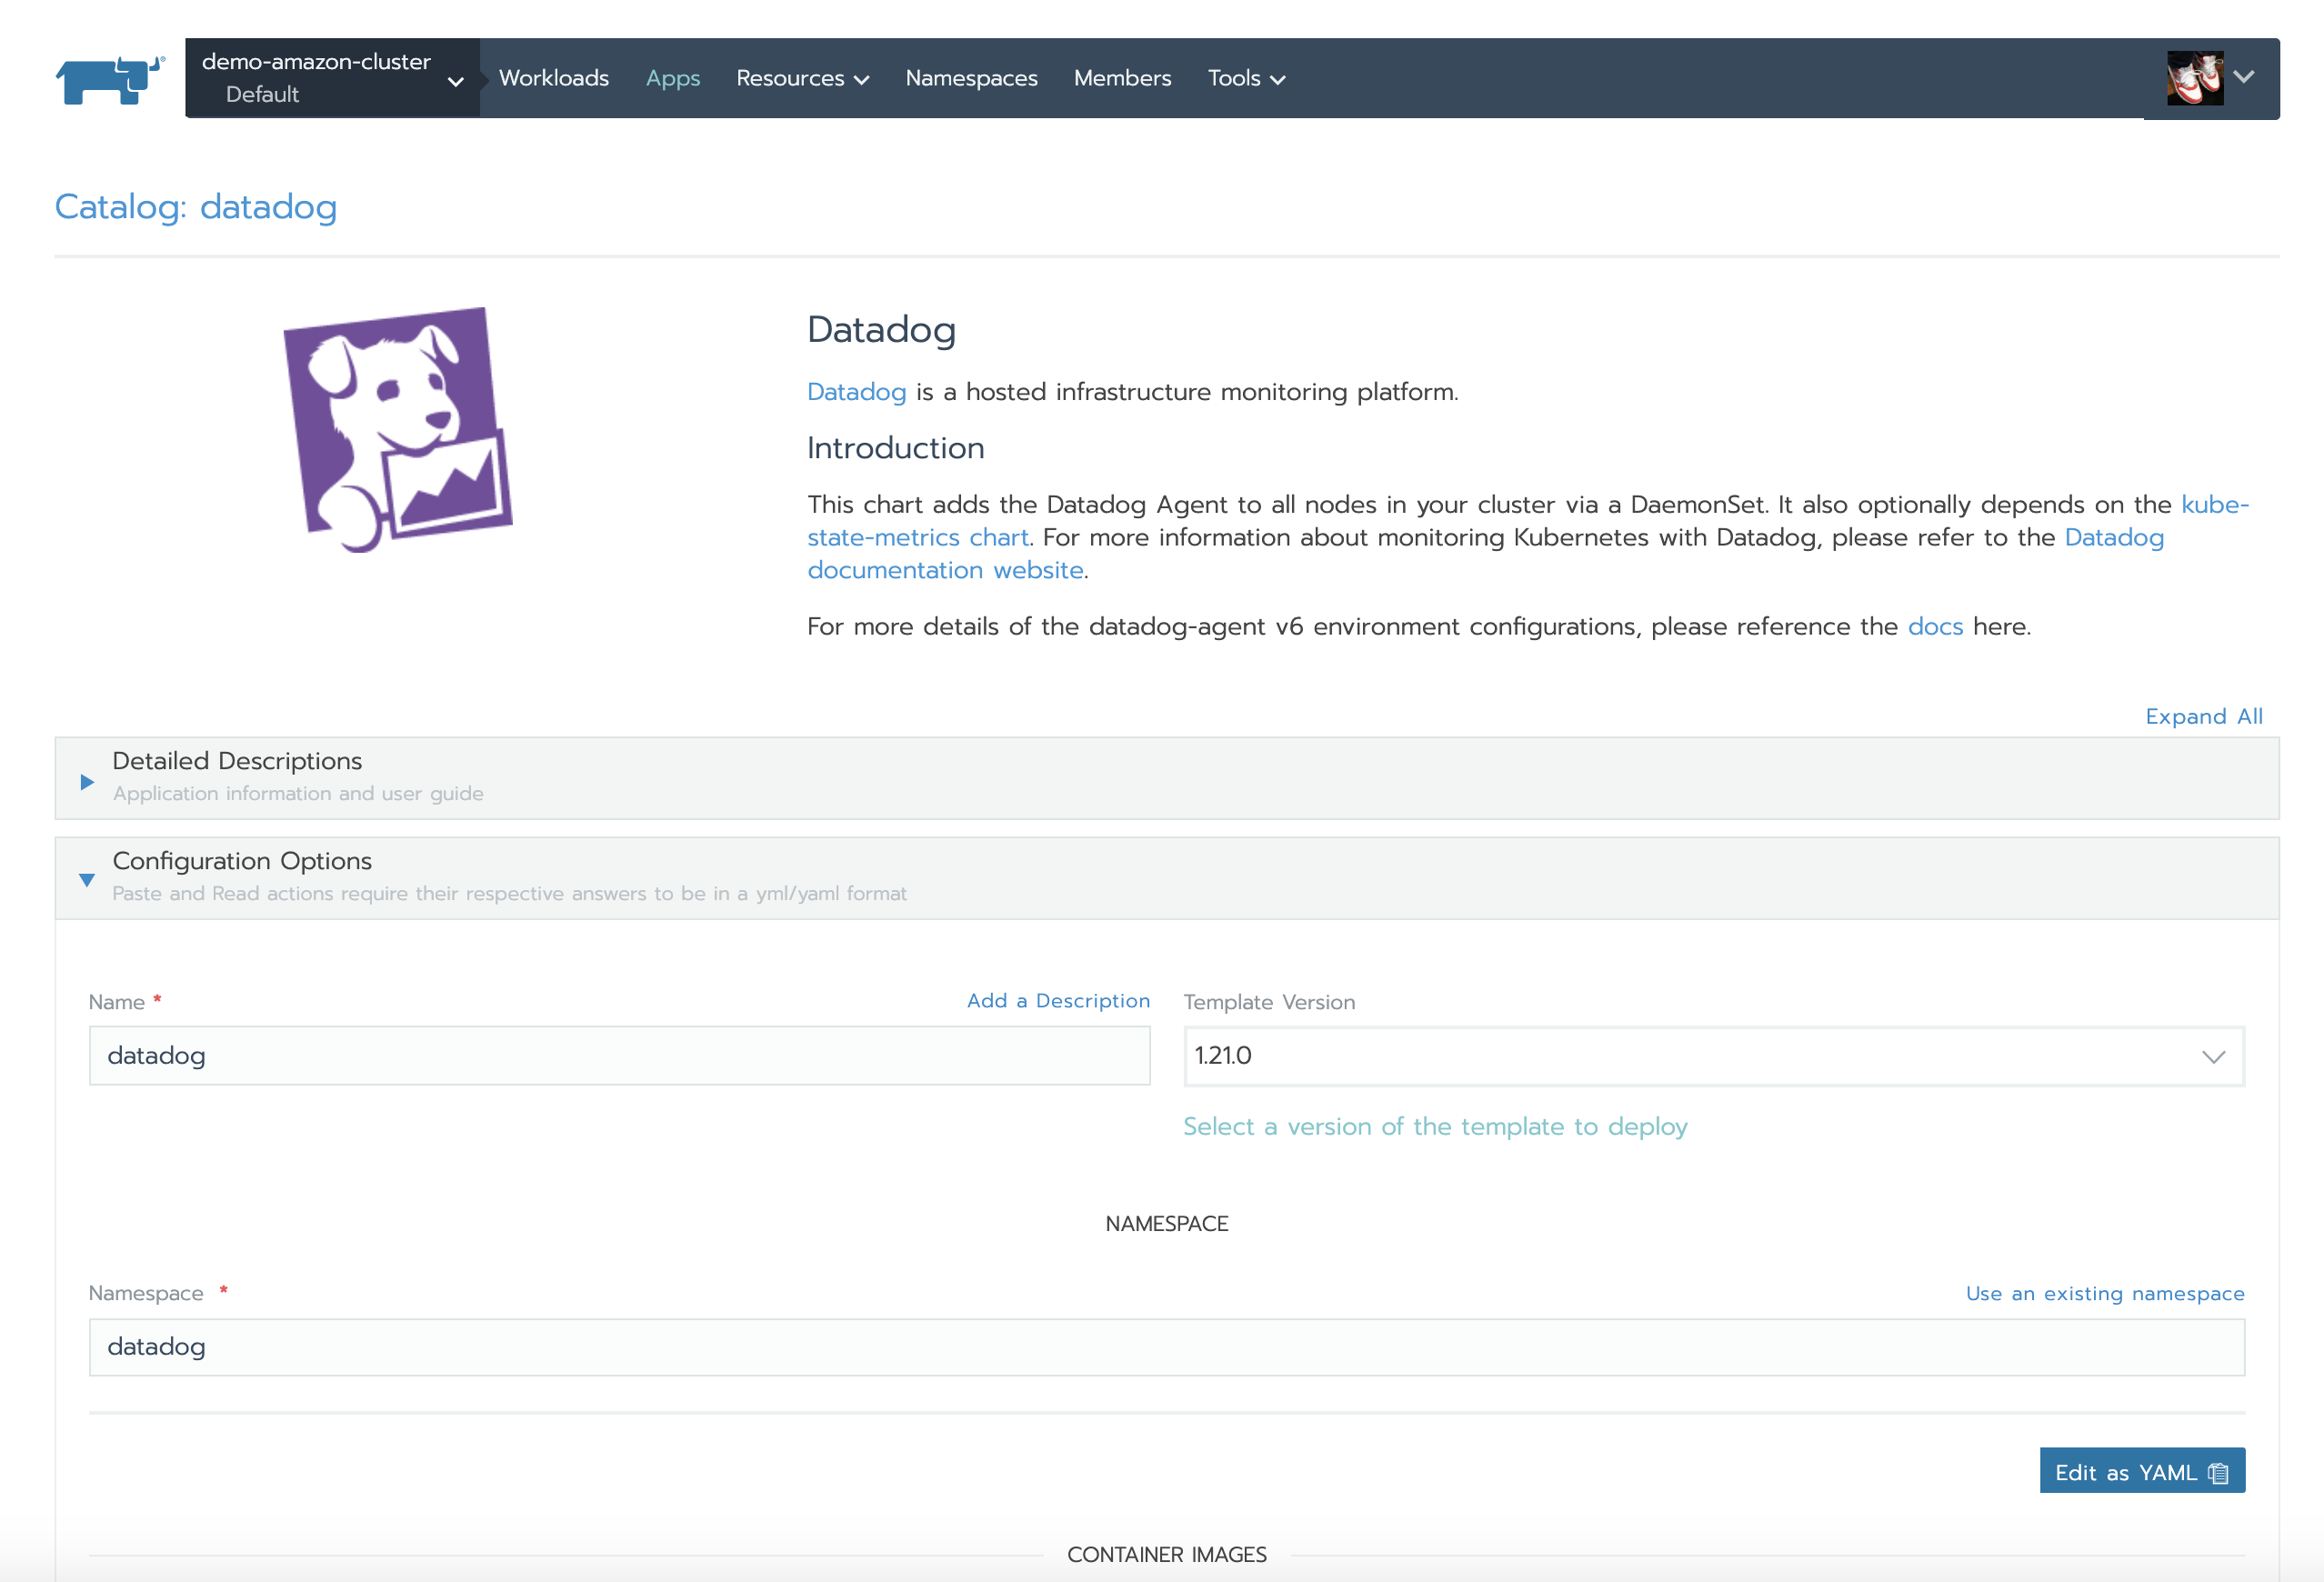Click the clipboard icon on Edit as YAML

(x=2218, y=1472)
